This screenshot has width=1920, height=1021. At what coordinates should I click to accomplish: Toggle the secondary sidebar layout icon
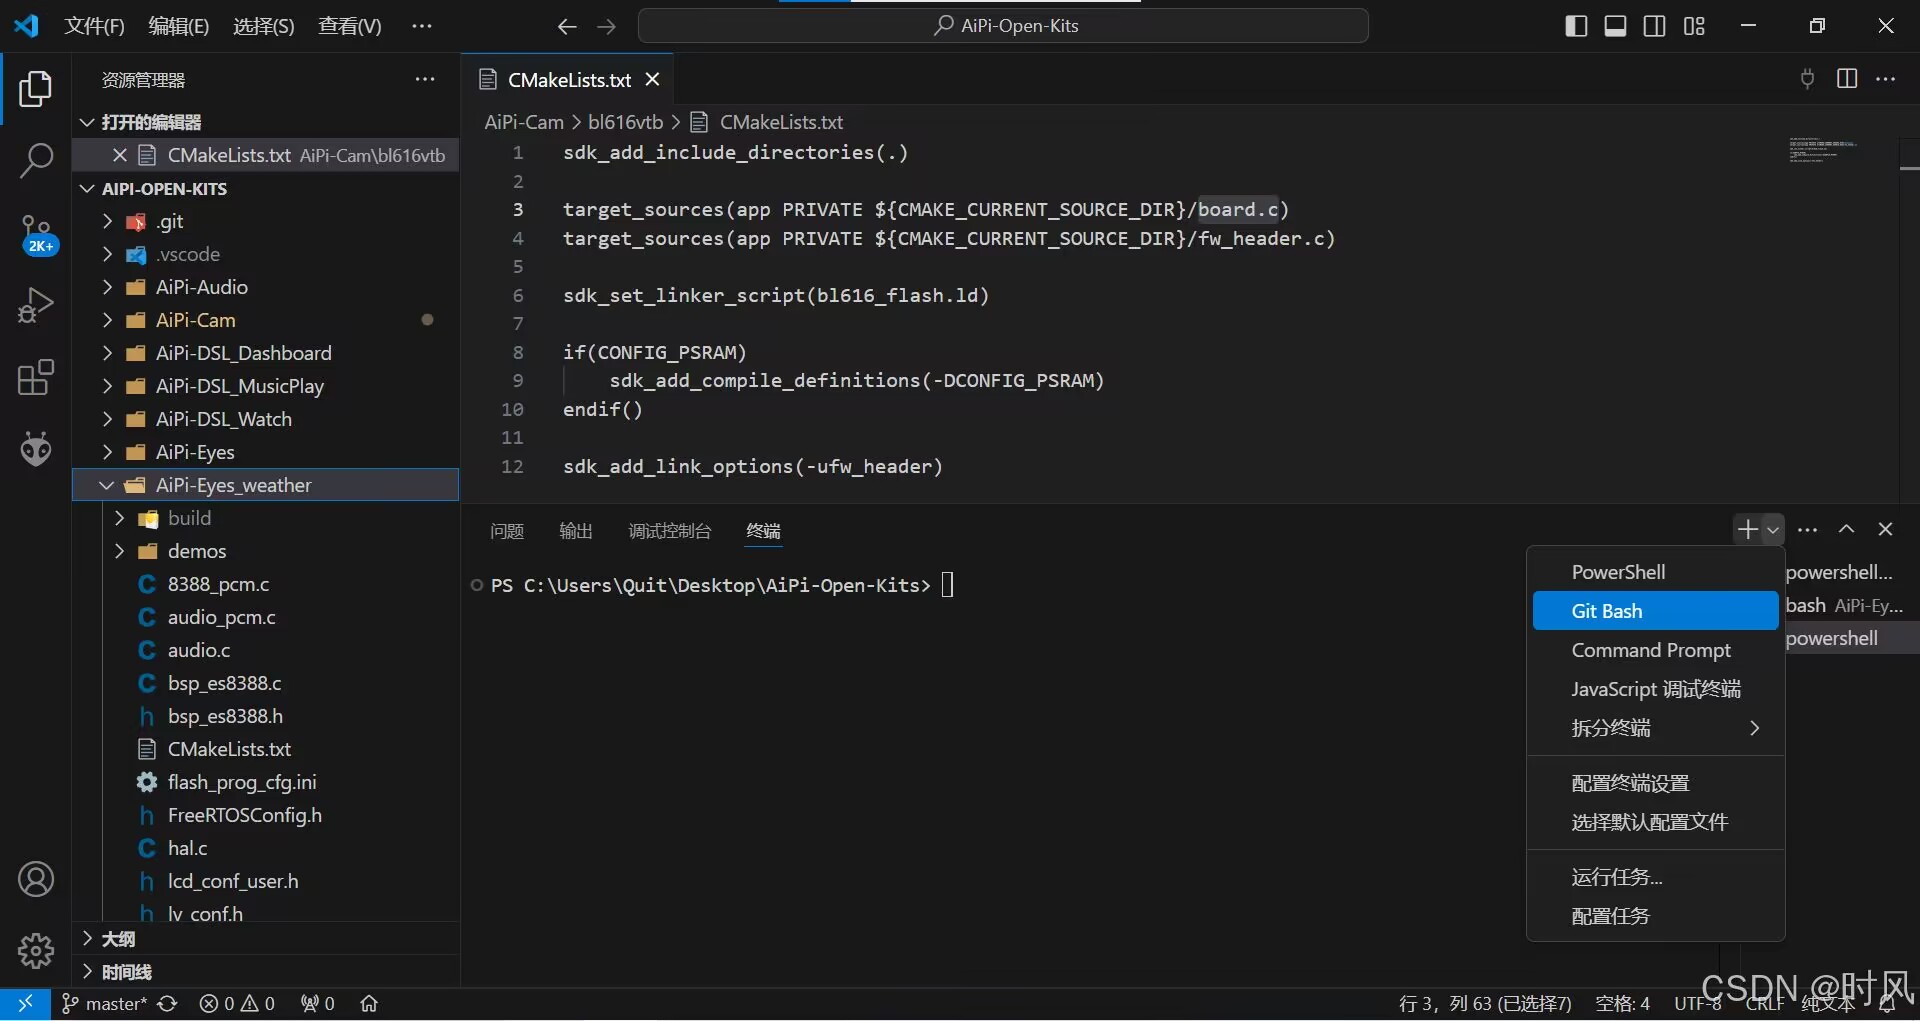click(x=1655, y=26)
